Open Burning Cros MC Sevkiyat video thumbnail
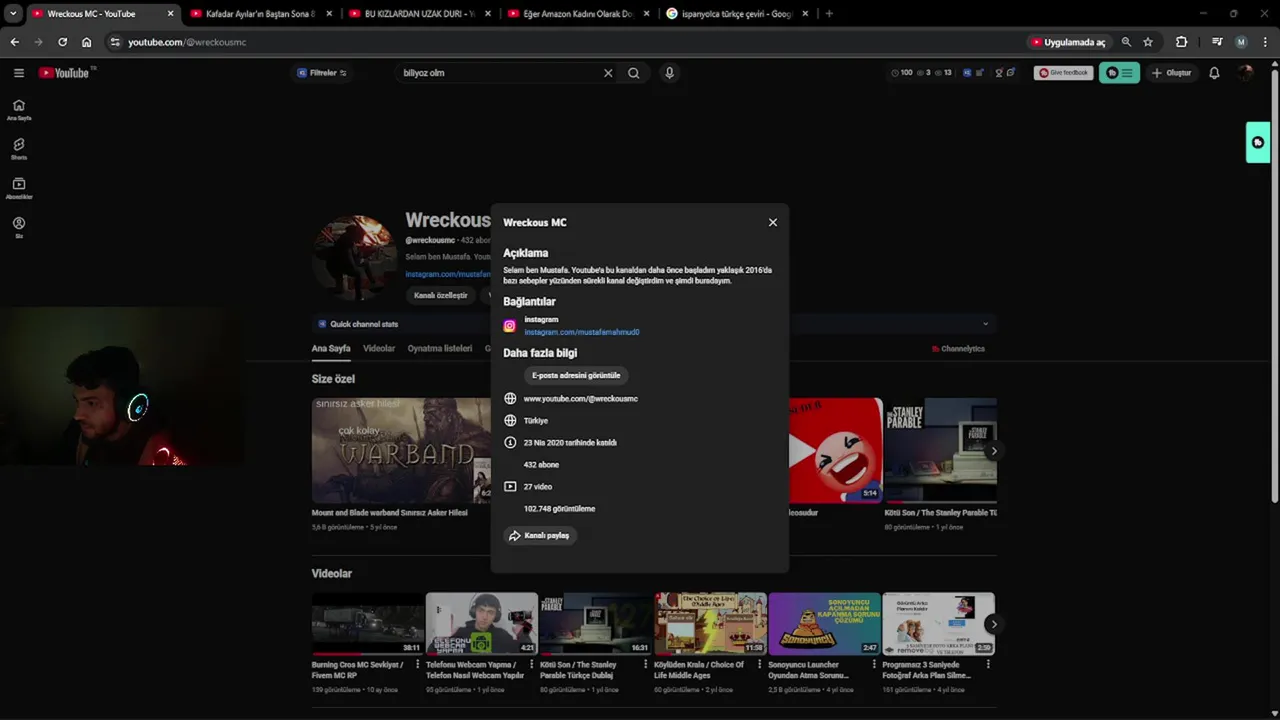Screen dimensions: 1280x720 [367, 624]
